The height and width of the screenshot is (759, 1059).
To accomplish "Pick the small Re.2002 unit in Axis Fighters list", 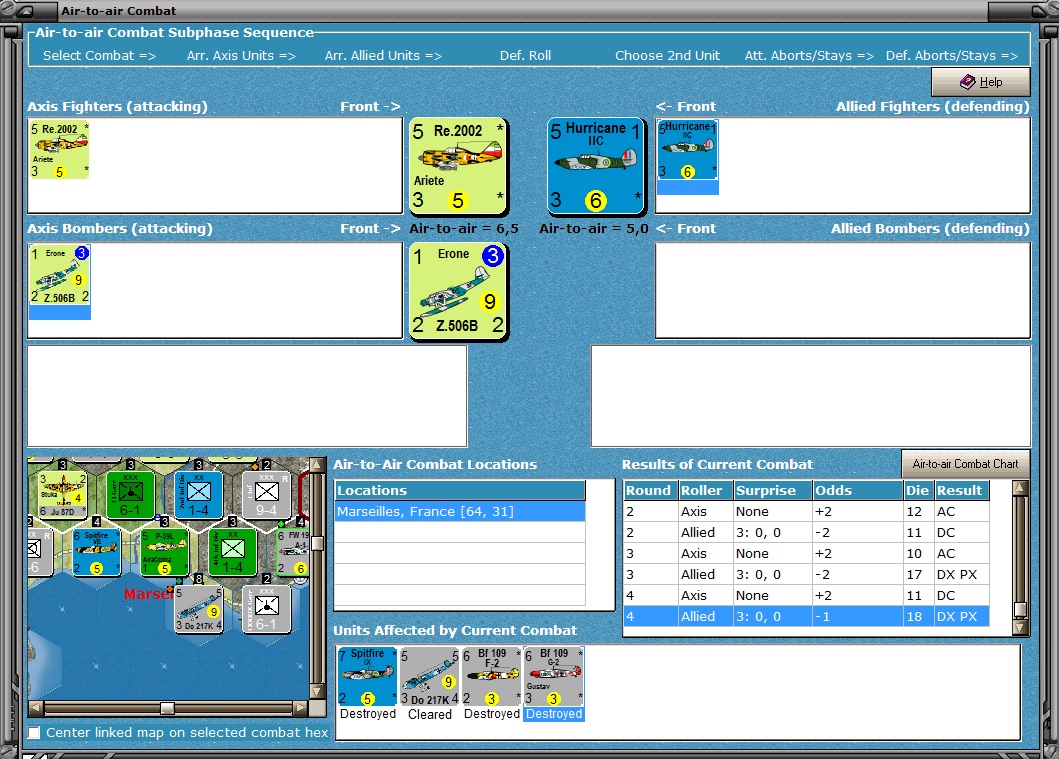I will (59, 150).
